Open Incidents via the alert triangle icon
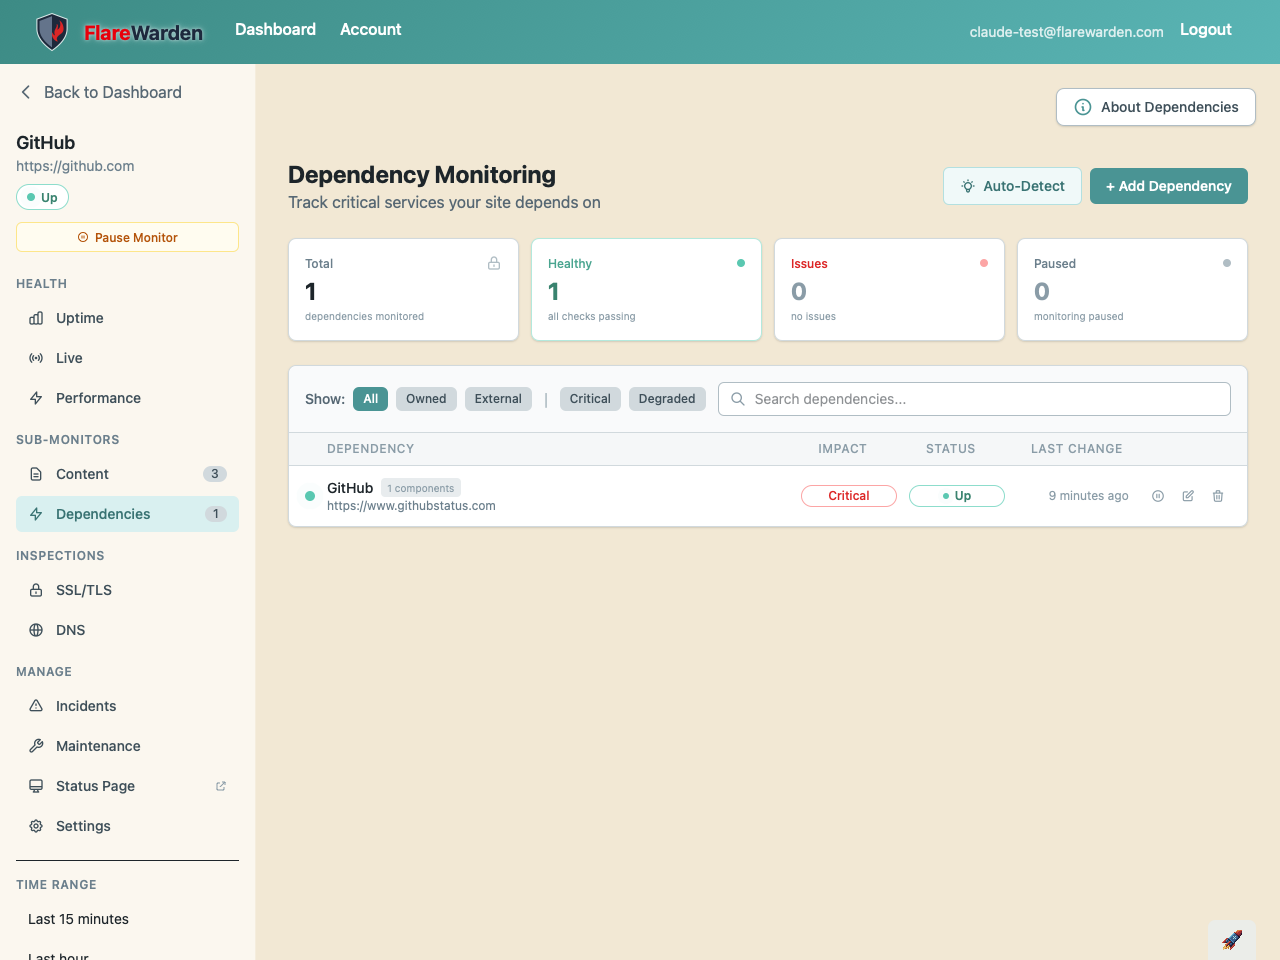 pyautogui.click(x=36, y=706)
